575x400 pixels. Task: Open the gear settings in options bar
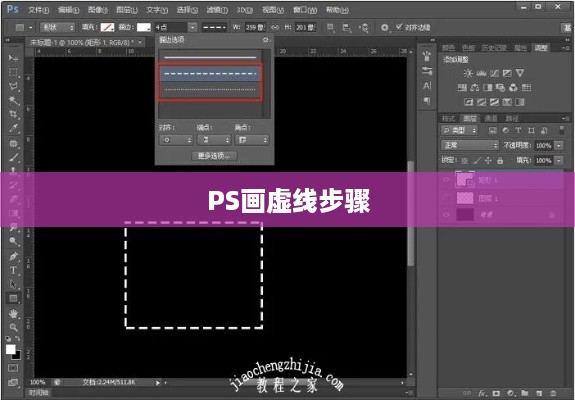click(384, 27)
